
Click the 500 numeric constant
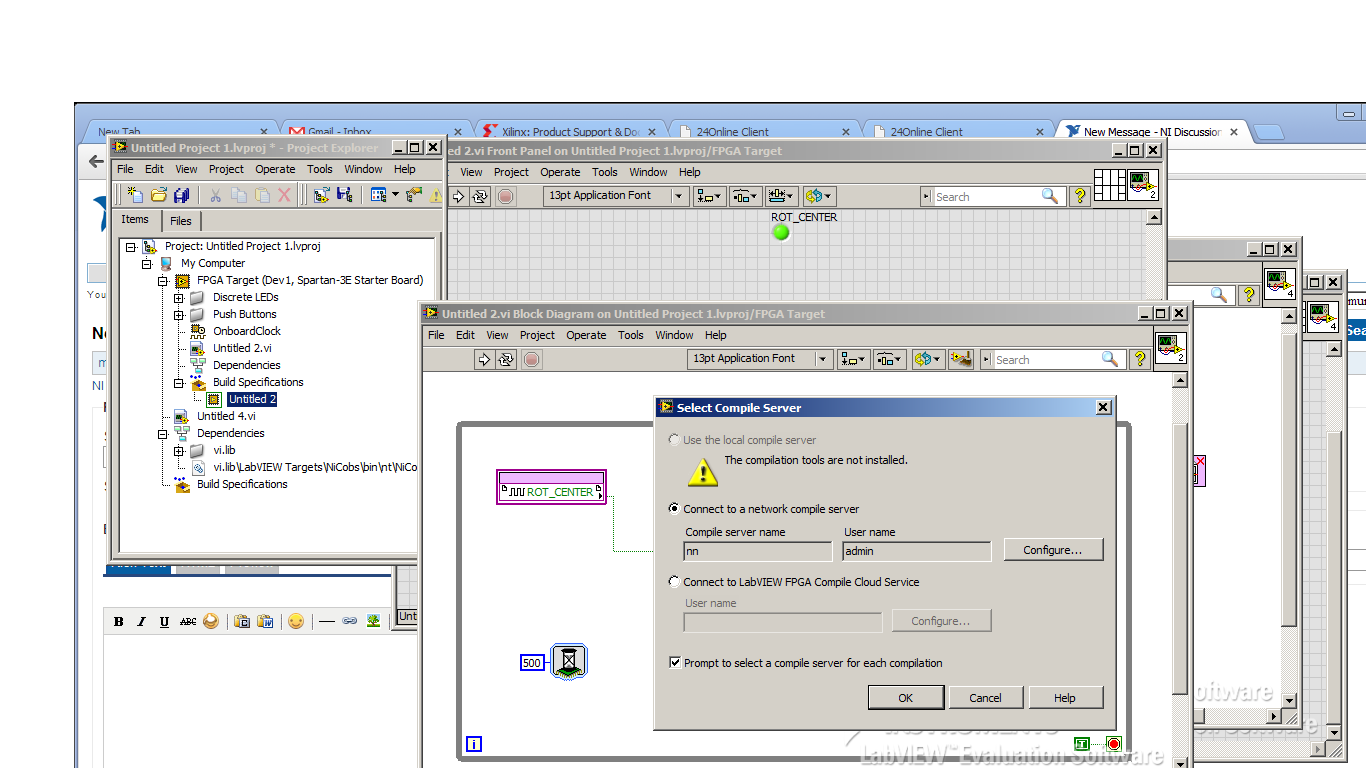coord(532,663)
